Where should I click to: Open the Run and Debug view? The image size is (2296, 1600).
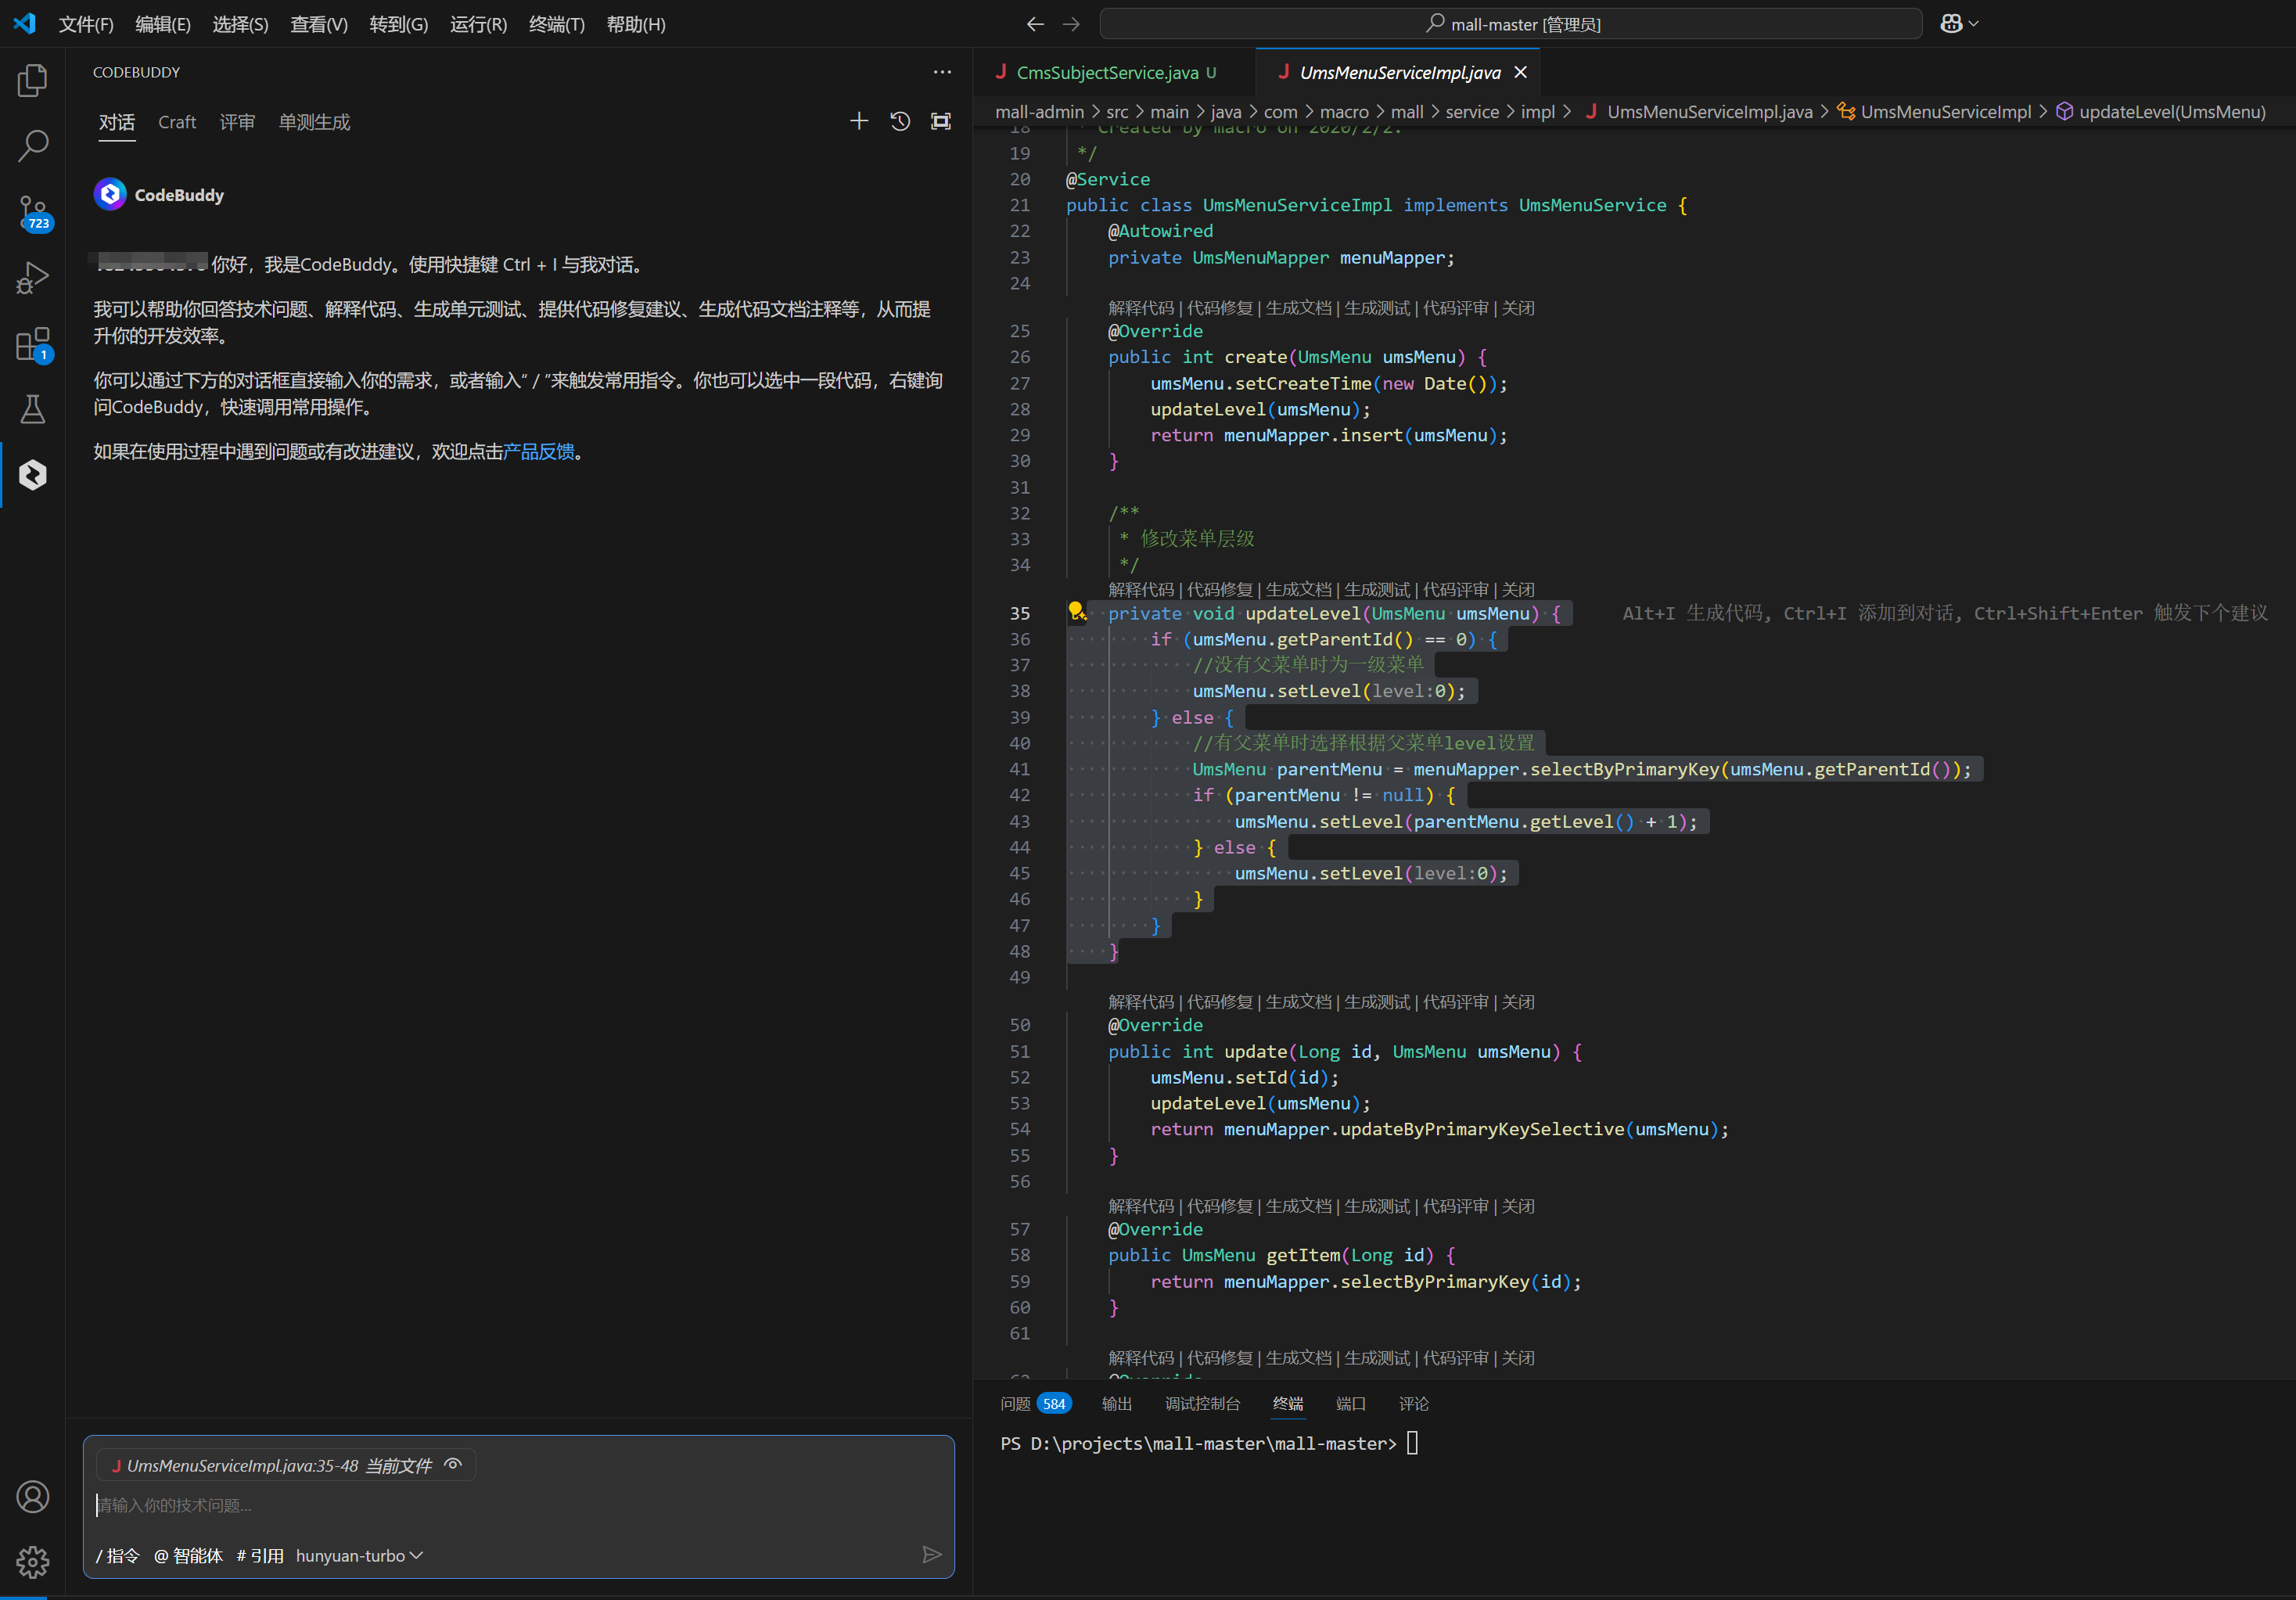32,278
